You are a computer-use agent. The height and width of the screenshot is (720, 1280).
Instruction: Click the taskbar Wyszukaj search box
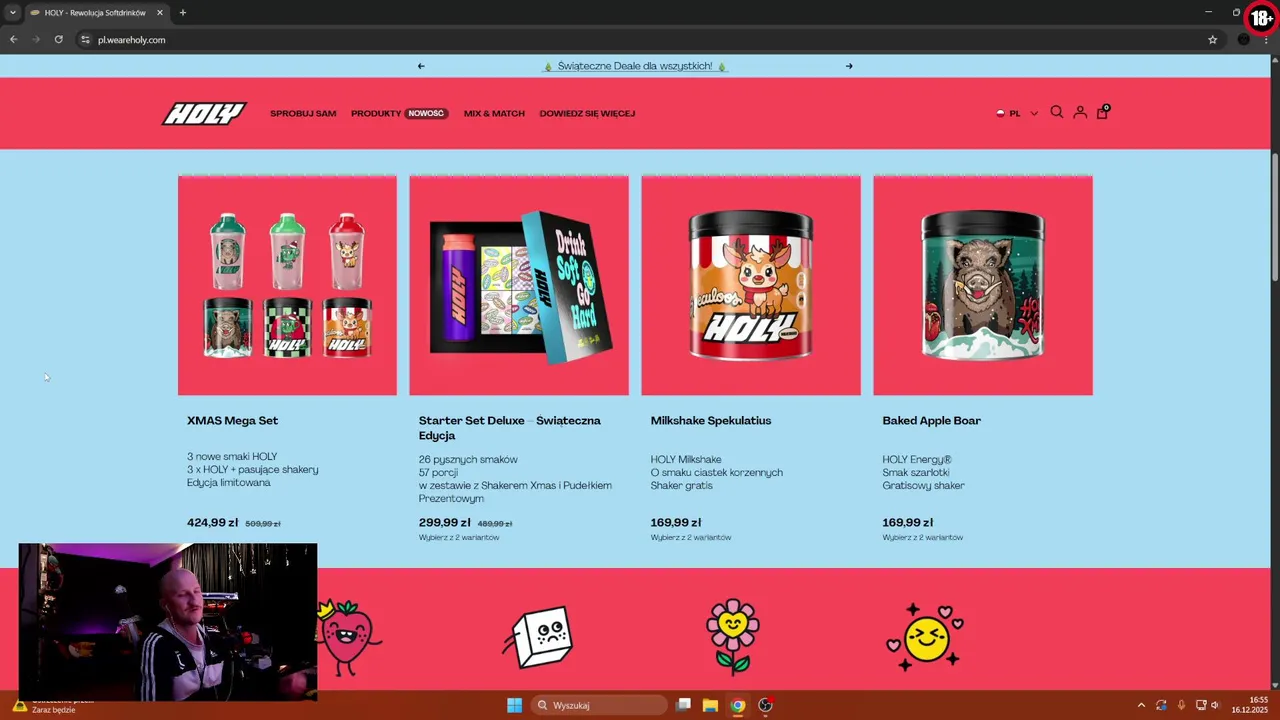coord(598,705)
